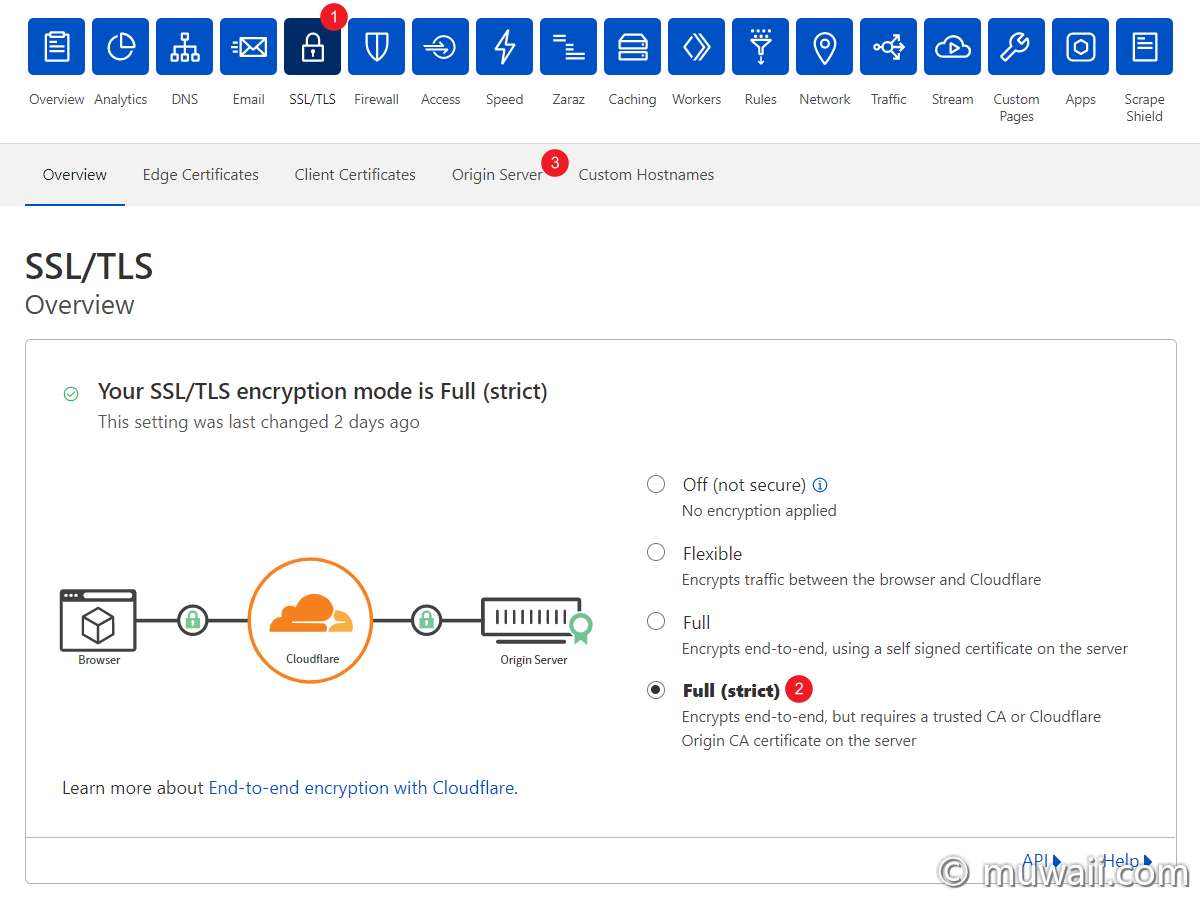
Task: Click the Firewall label text
Action: pyautogui.click(x=377, y=99)
